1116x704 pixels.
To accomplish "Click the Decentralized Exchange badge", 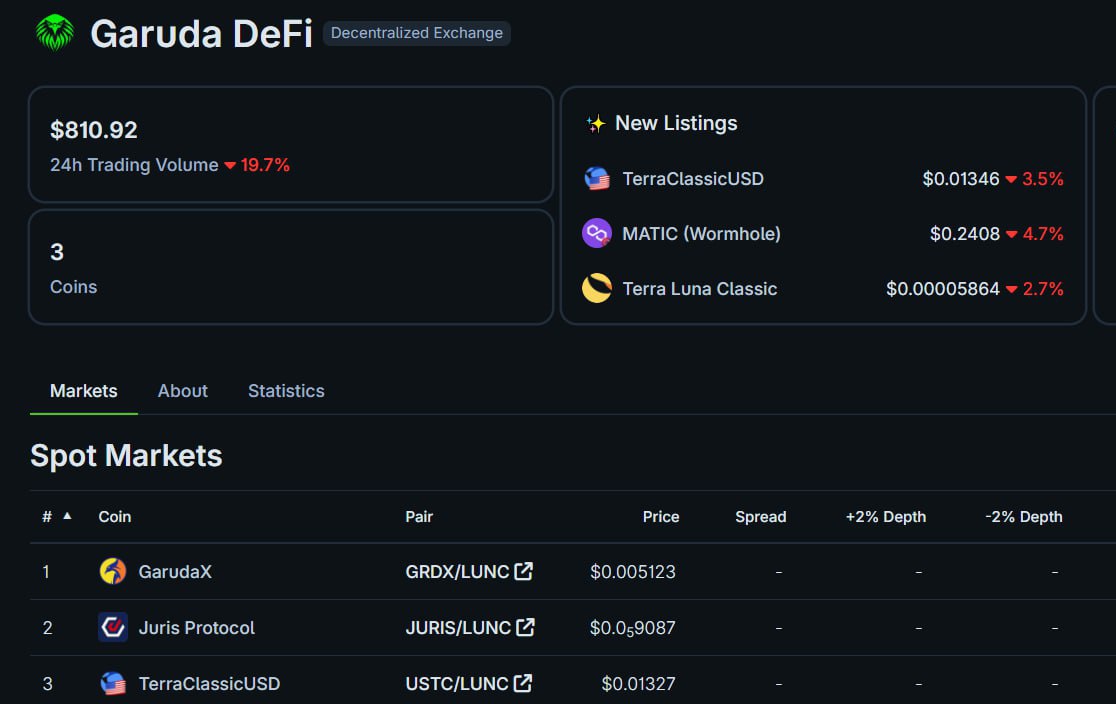I will (416, 33).
